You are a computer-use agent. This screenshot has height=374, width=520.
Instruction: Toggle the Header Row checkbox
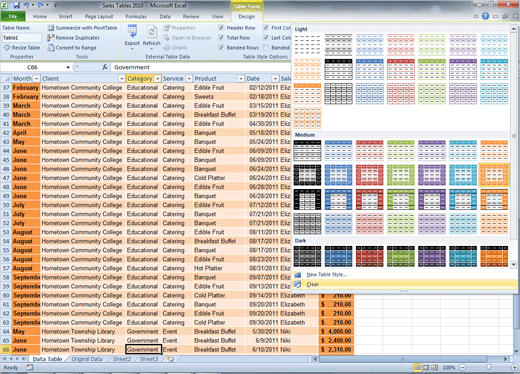click(x=221, y=28)
